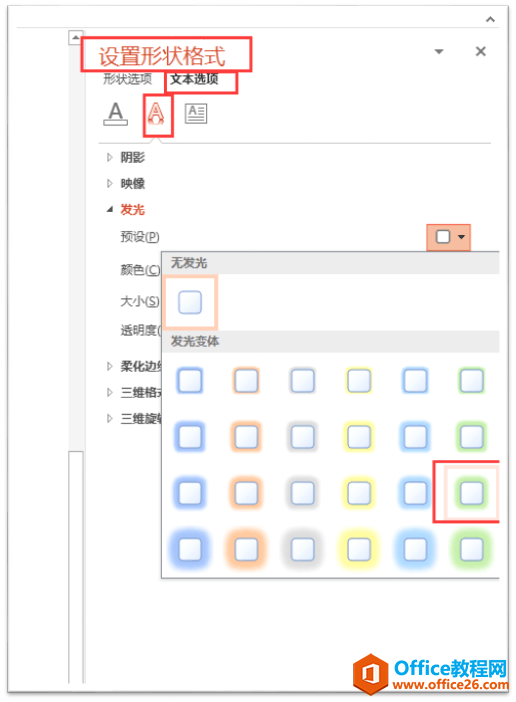Screen dimensions: 516x702
Task: Open the task pane options arrow
Action: [x=439, y=51]
